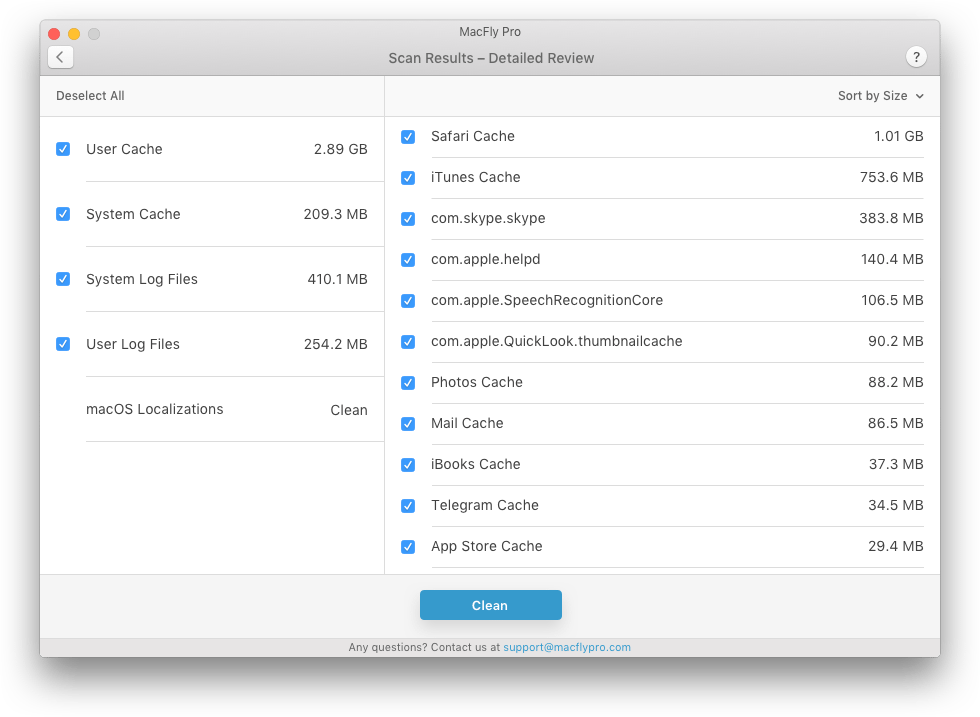This screenshot has width=980, height=717.
Task: Uncheck the Mail Cache checkbox
Action: click(x=408, y=424)
